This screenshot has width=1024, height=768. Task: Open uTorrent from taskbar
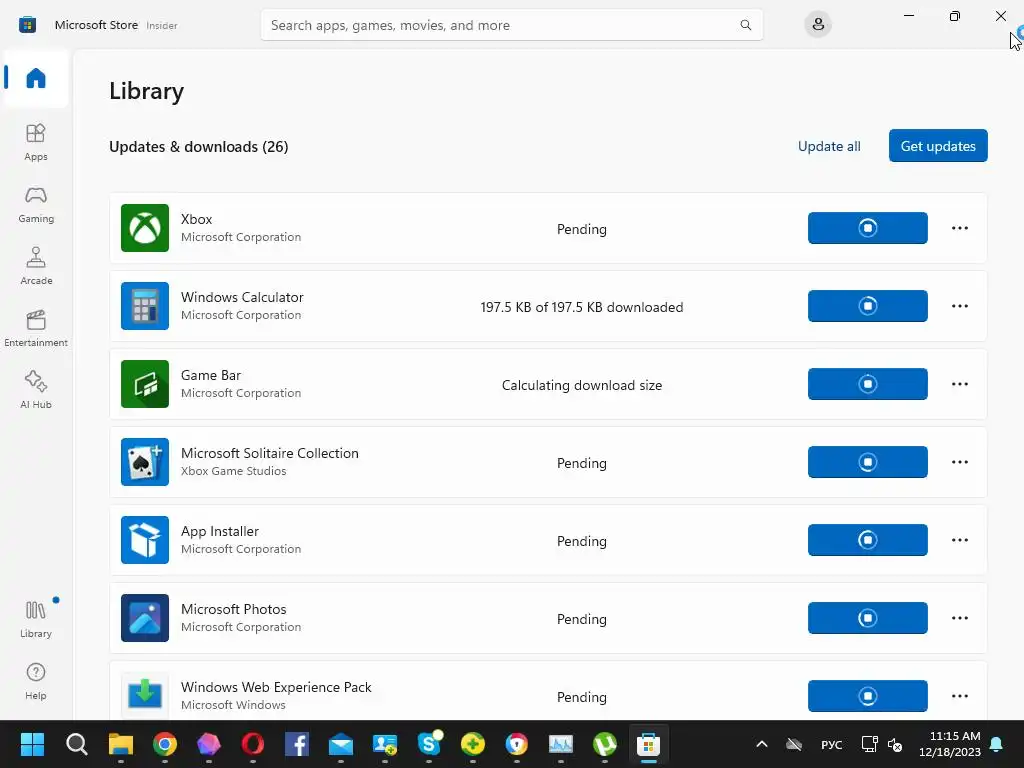pyautogui.click(x=605, y=744)
